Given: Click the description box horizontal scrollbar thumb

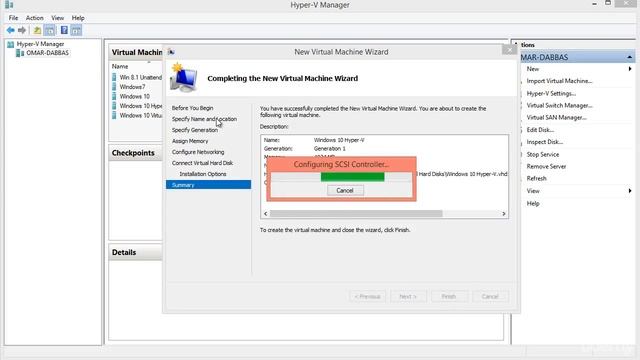Looking at the screenshot, I should point(356,213).
